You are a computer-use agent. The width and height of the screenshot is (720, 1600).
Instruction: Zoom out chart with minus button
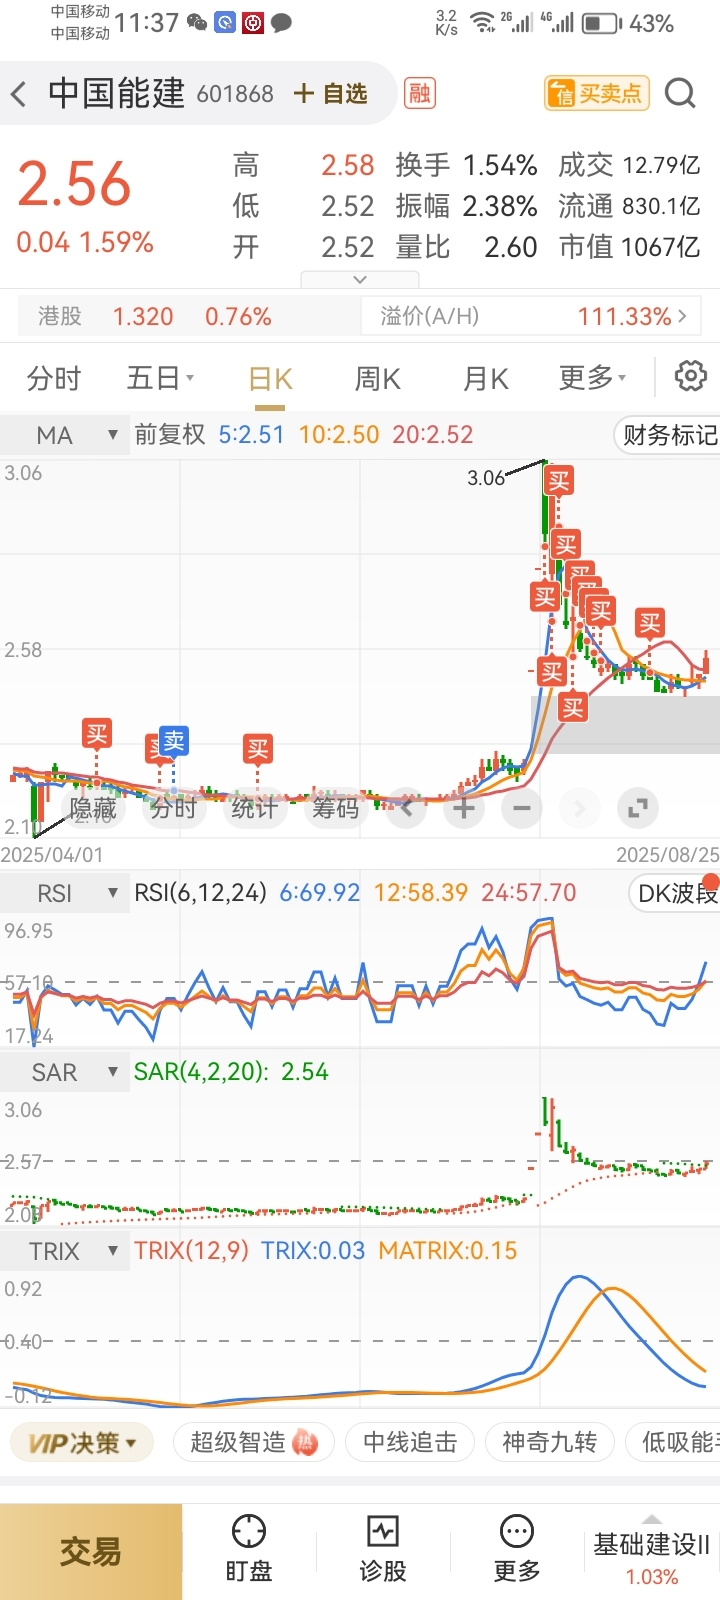tap(521, 808)
